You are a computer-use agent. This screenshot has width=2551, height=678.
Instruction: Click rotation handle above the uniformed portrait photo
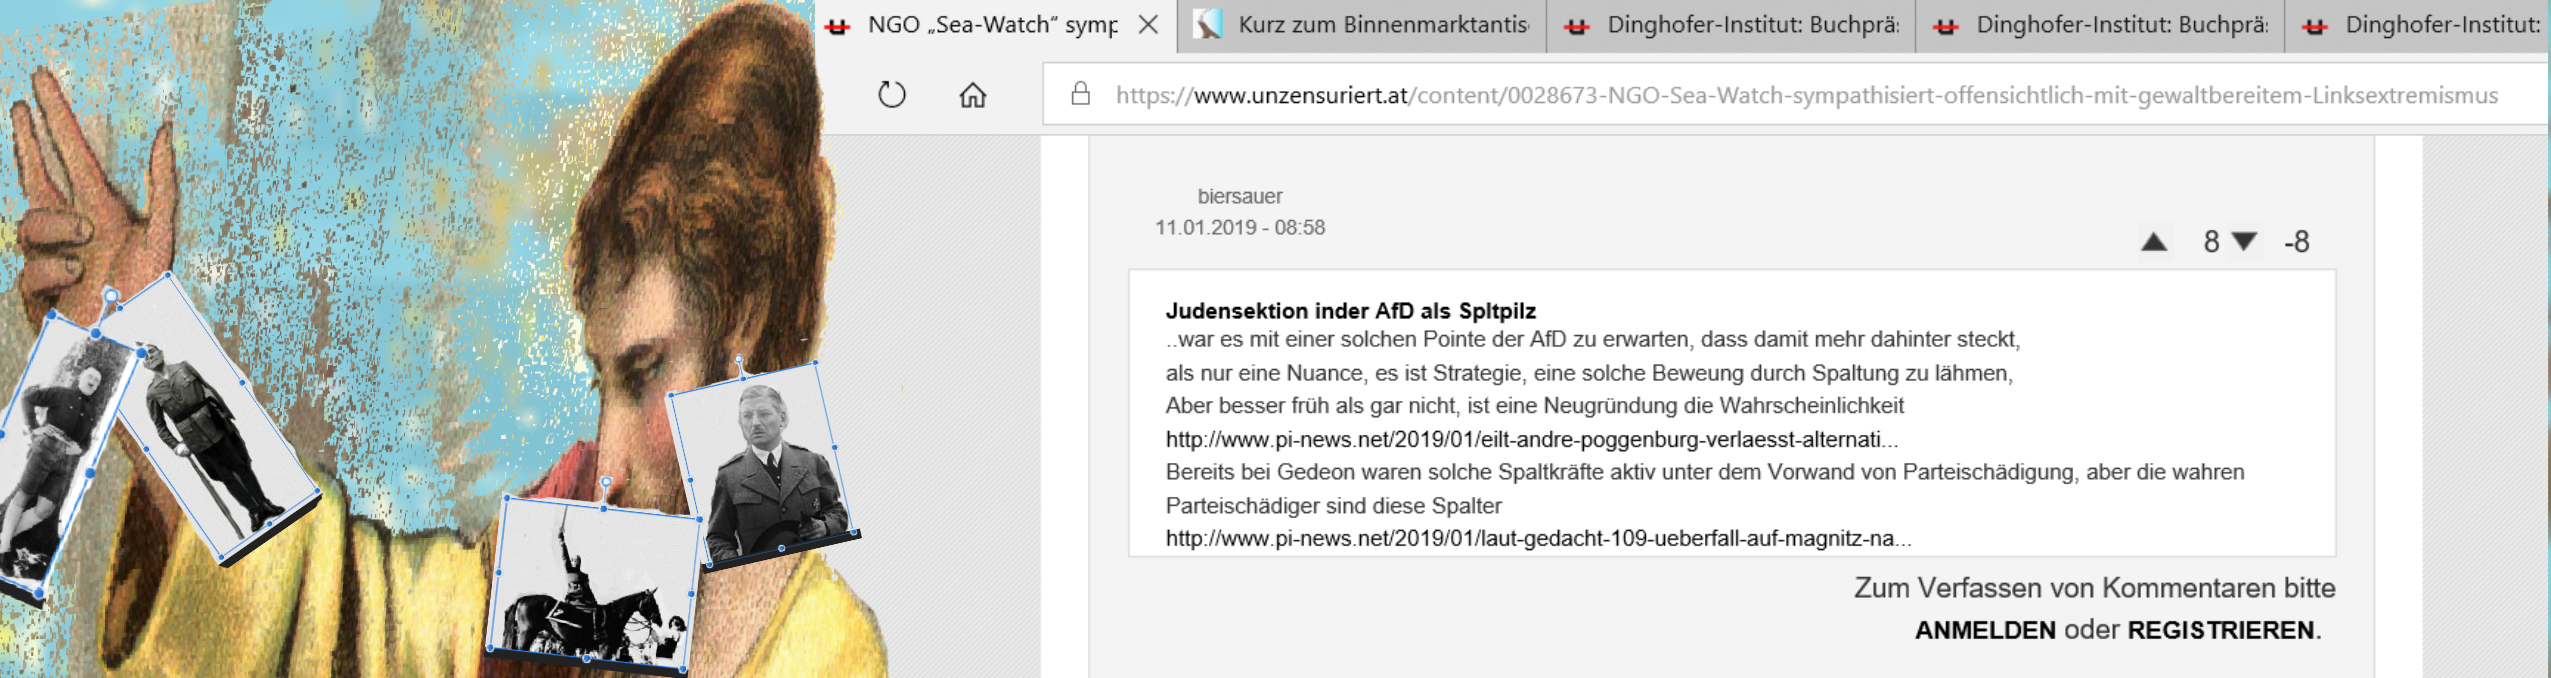[740, 360]
